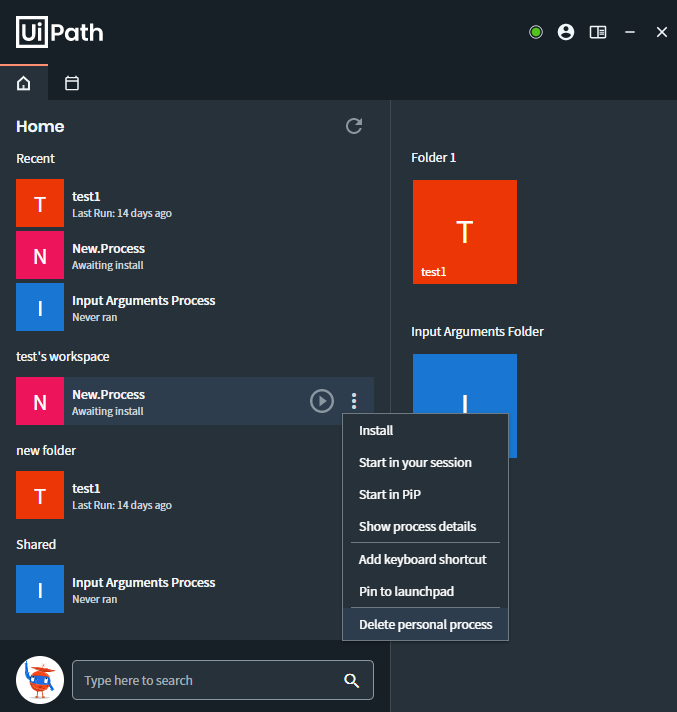The width and height of the screenshot is (677, 712).
Task: Click test1 T icon in new folder
Action: tap(40, 495)
